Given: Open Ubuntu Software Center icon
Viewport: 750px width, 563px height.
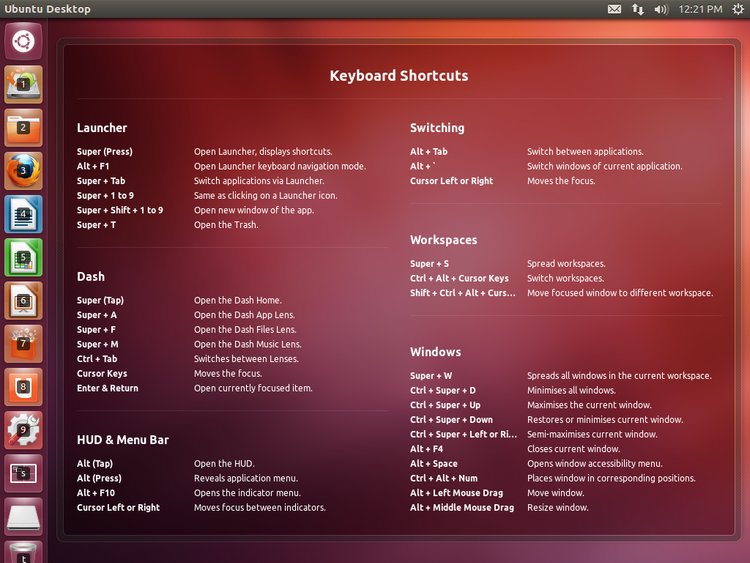Looking at the screenshot, I should point(23,343).
